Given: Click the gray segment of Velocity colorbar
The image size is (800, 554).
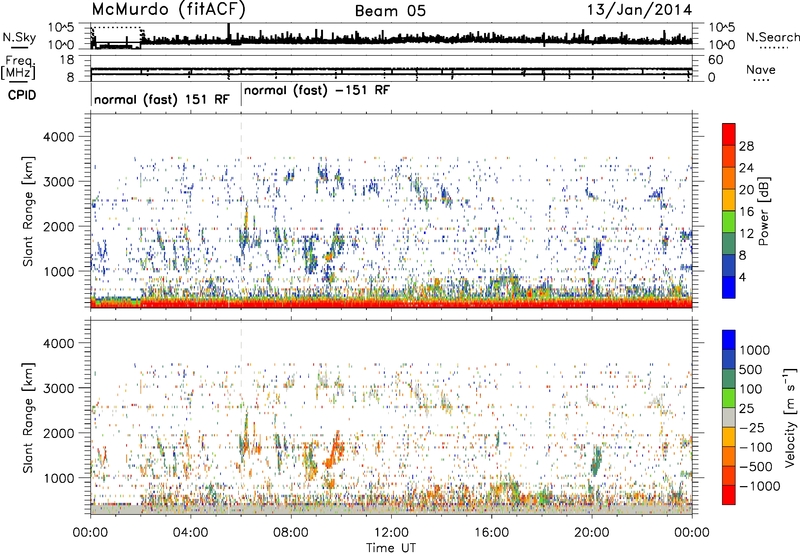Looking at the screenshot, I should pos(729,417).
